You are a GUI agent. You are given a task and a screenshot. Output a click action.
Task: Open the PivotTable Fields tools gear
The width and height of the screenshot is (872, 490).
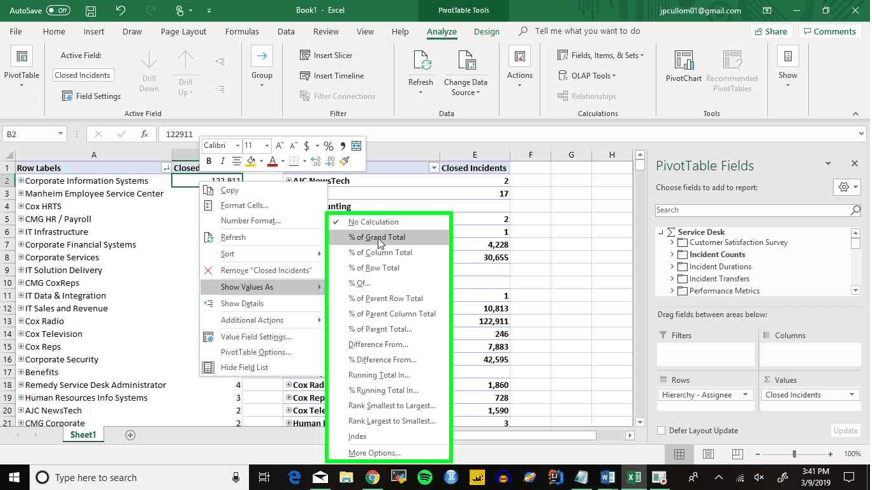pos(847,187)
